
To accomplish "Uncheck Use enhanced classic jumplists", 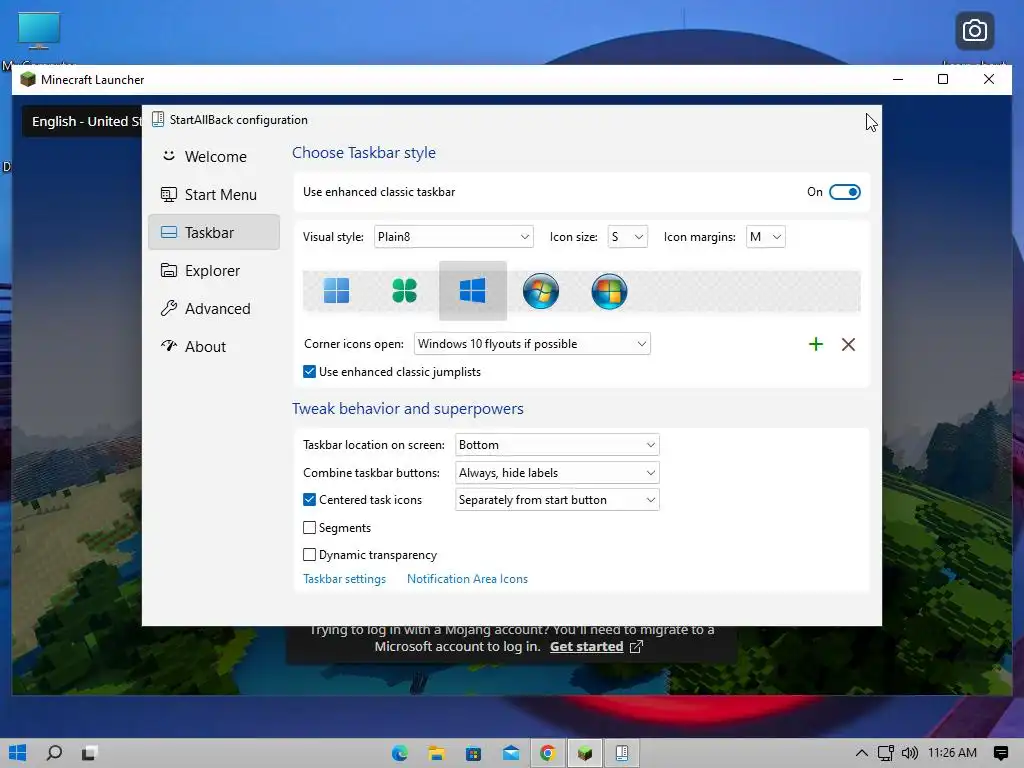I will (x=310, y=372).
